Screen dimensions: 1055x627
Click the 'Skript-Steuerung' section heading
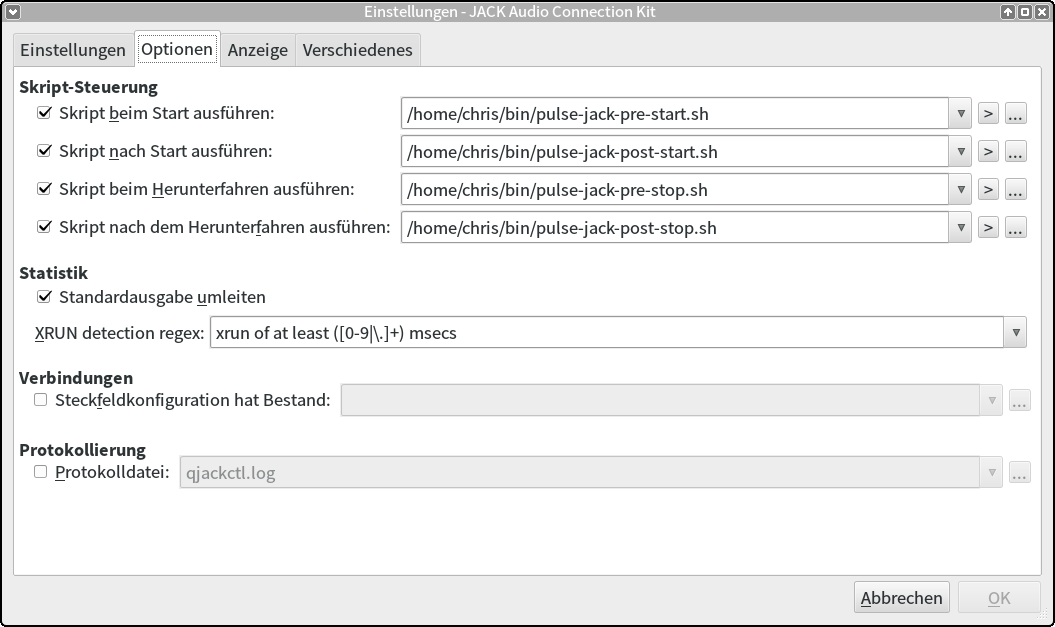coord(88,87)
